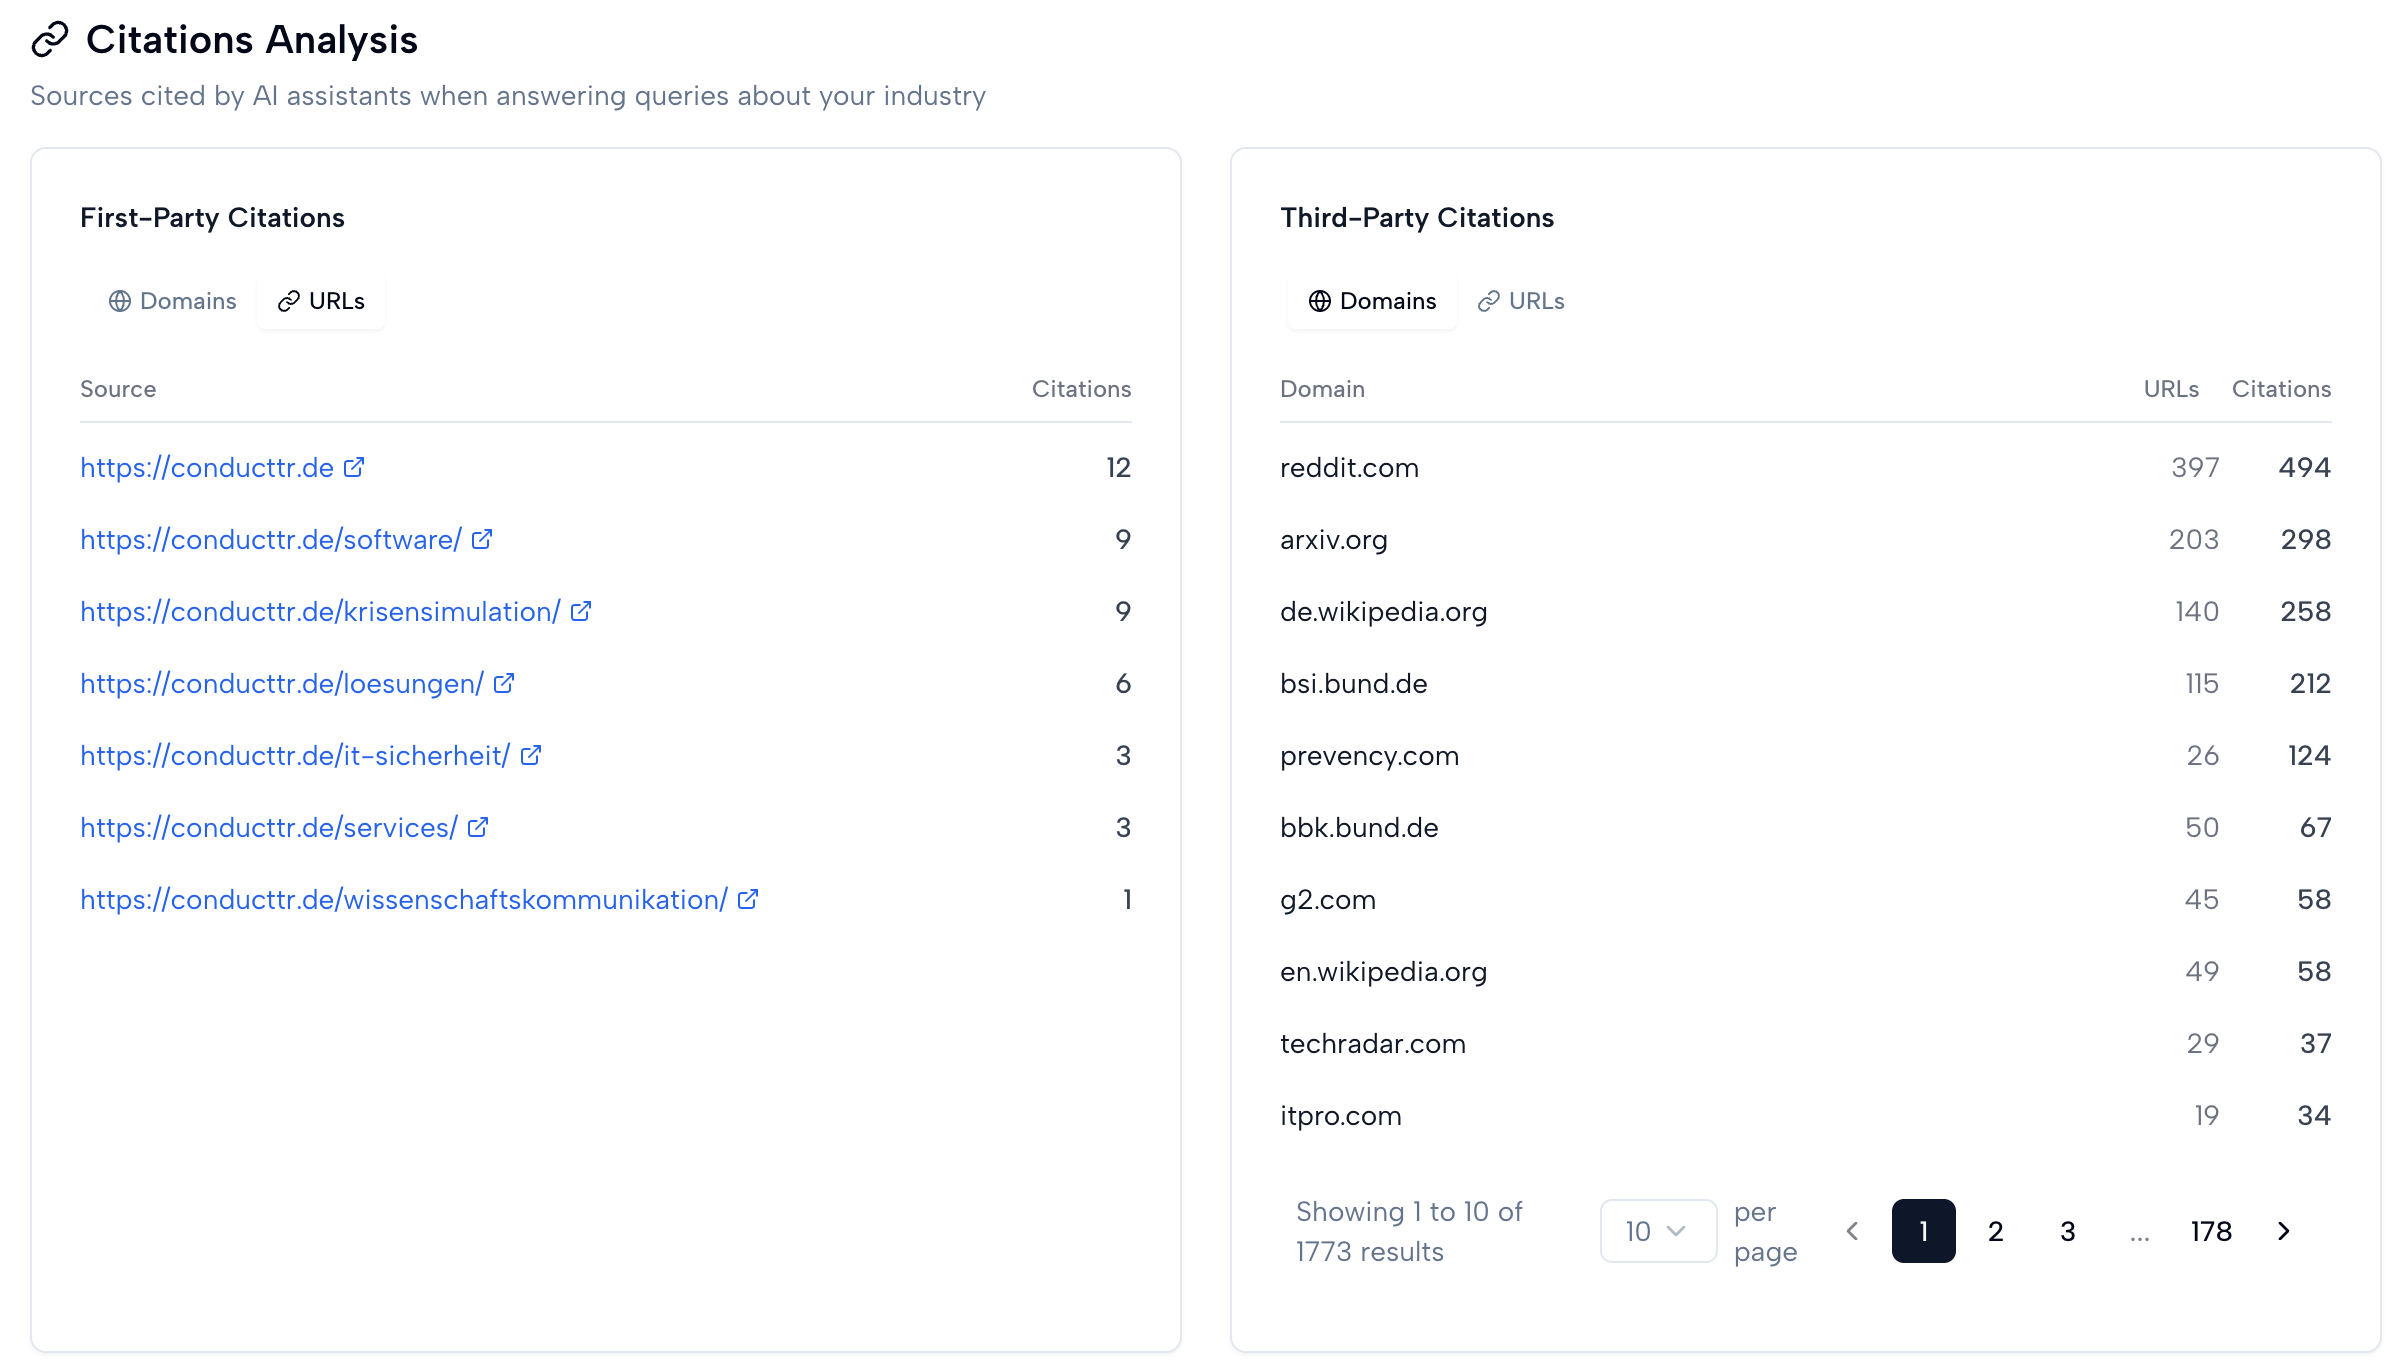Screen dimensions: 2406x1370
Task: Open external link icon for loesungen URL
Action: click(x=504, y=683)
